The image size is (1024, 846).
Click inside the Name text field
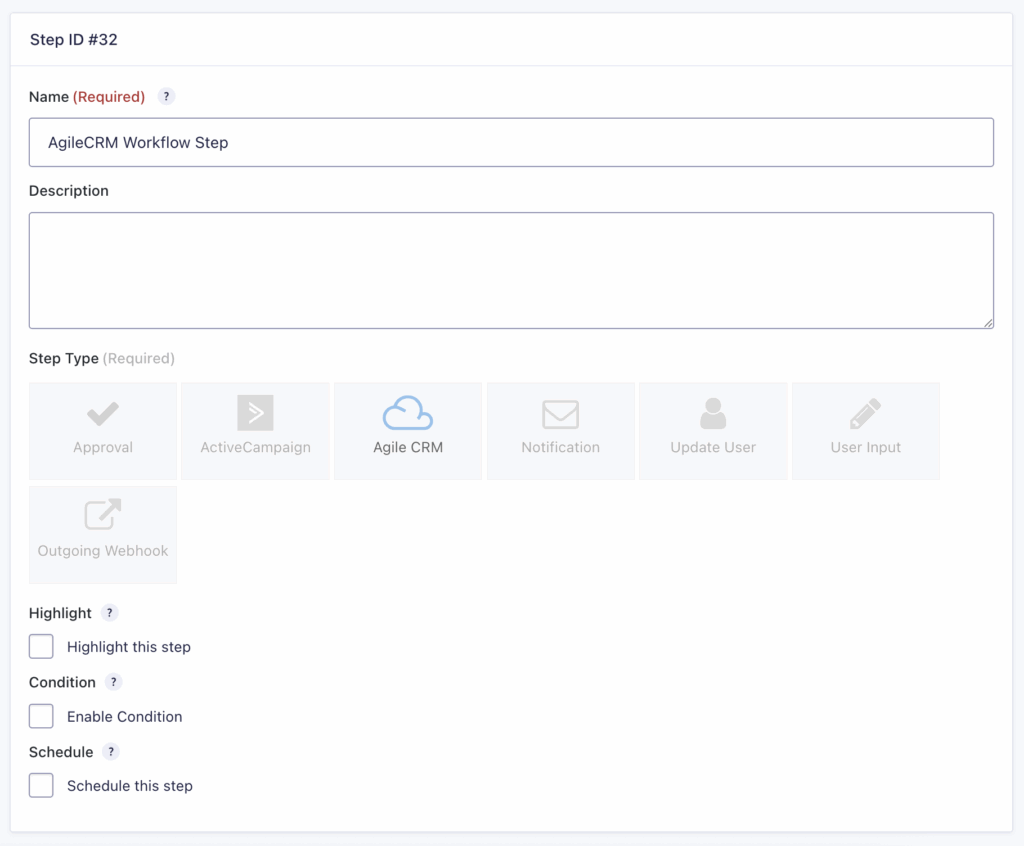click(x=512, y=142)
